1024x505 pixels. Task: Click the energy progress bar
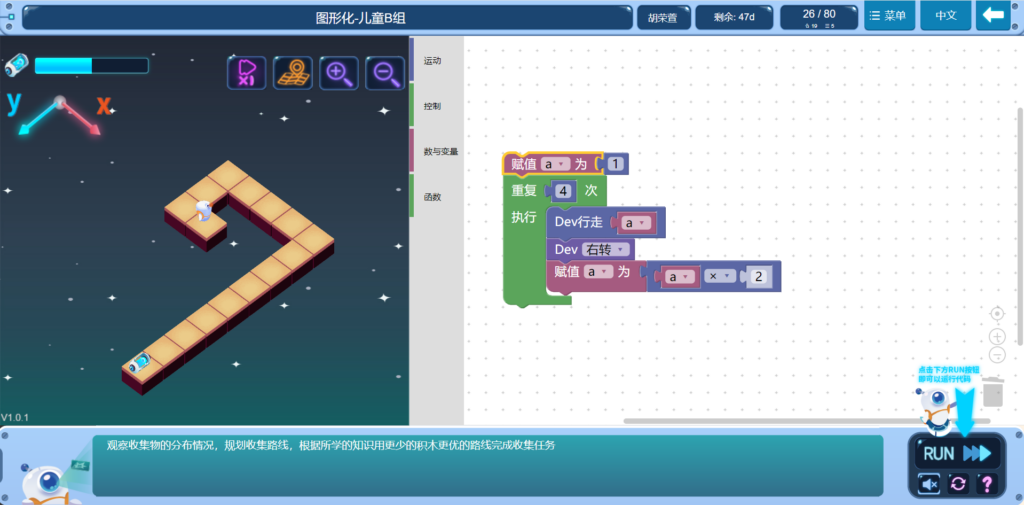(91, 66)
